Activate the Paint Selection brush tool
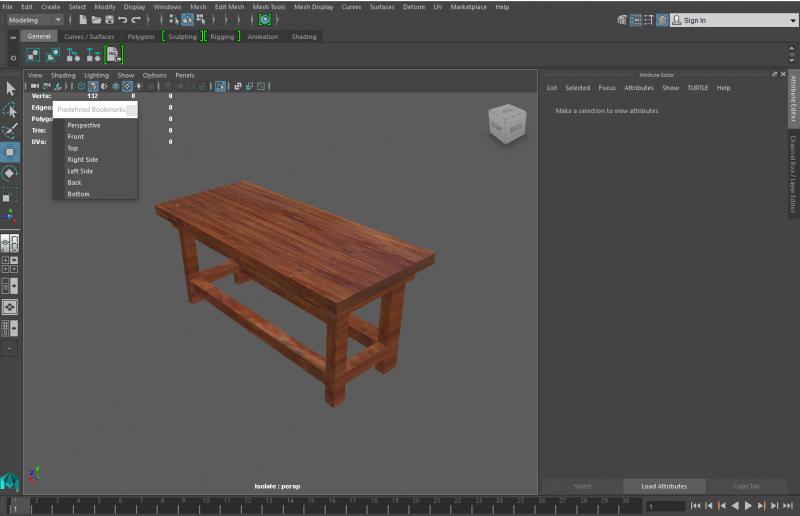The image size is (800, 516). click(10, 131)
